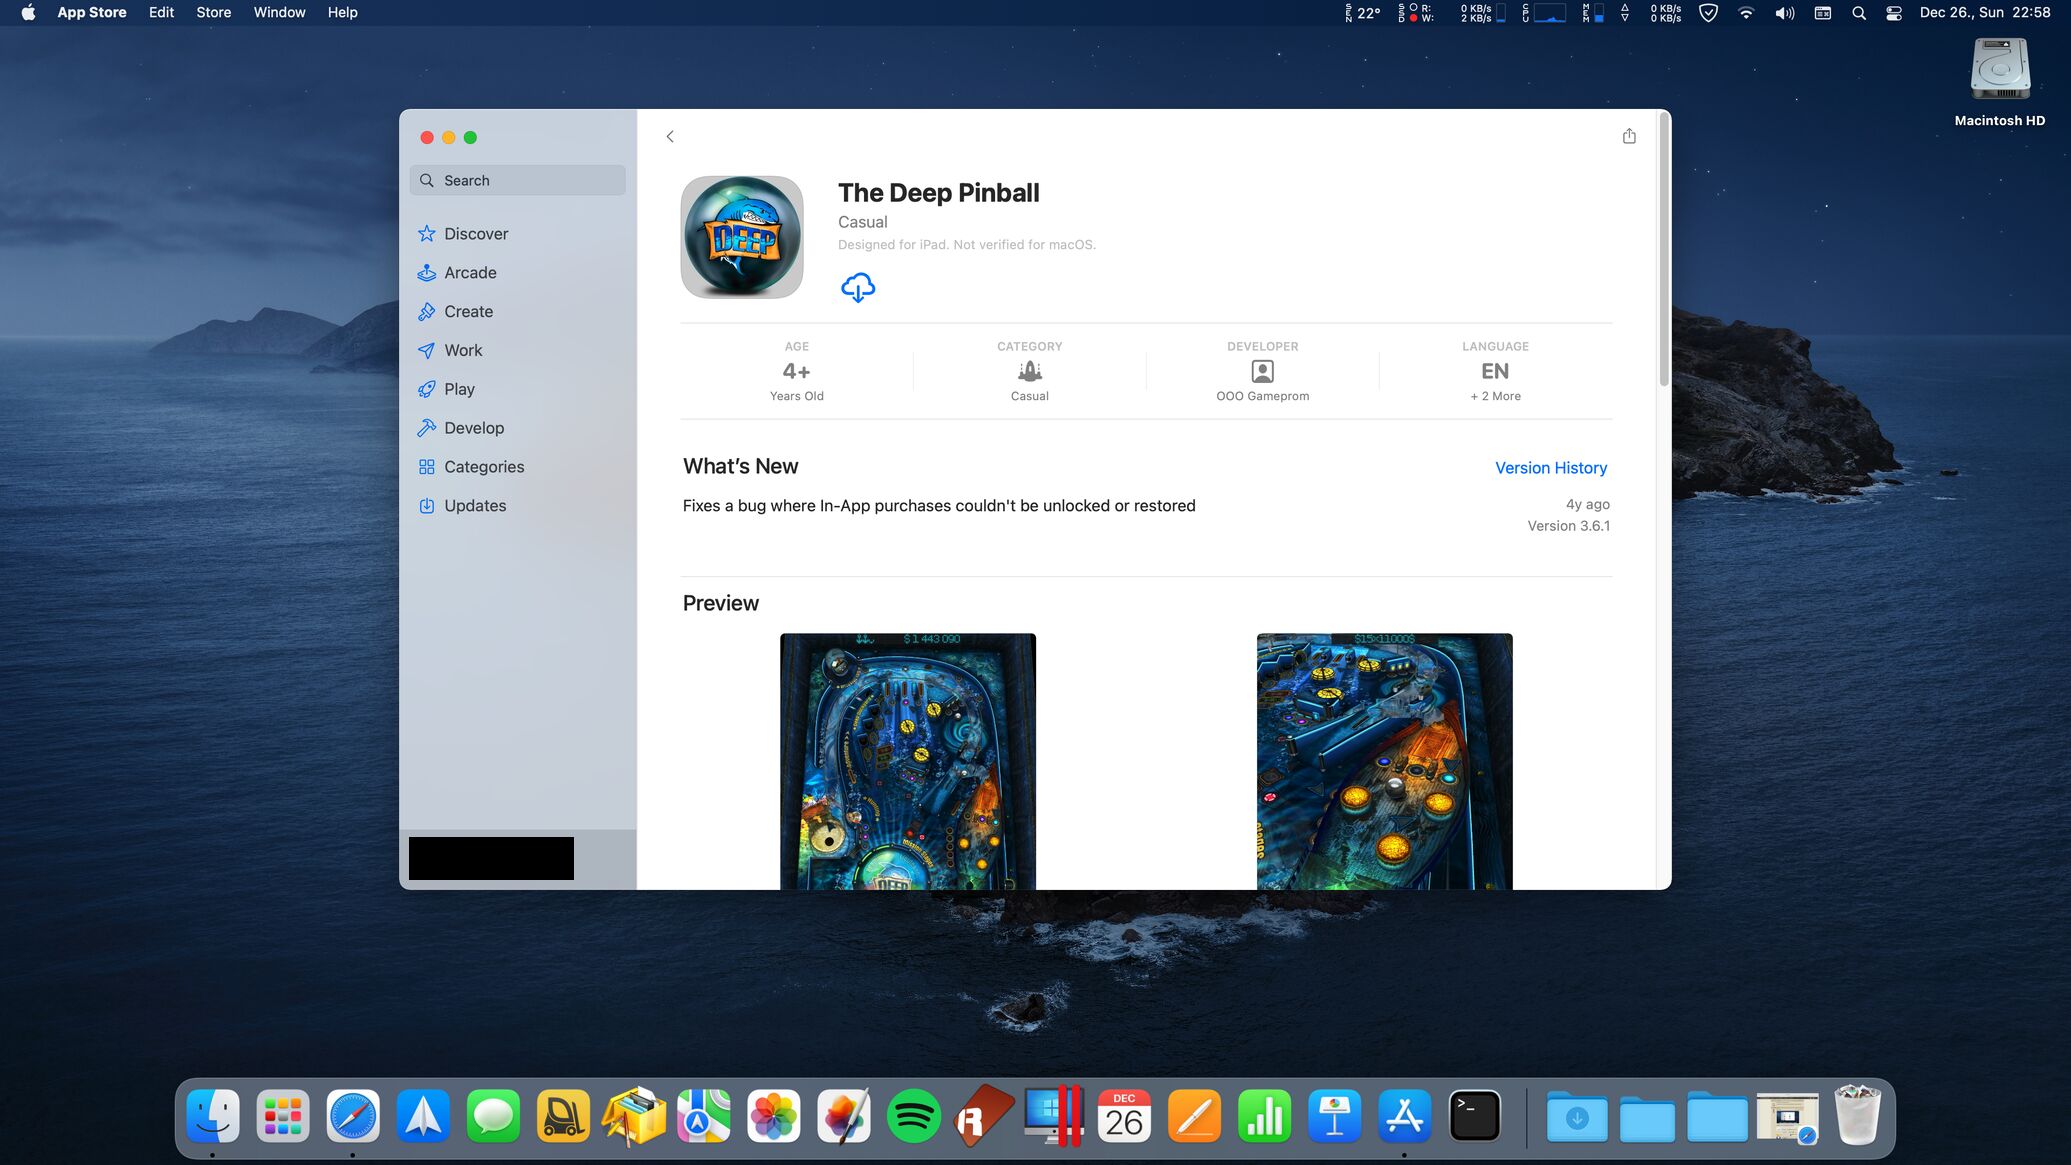Click the Search field in the sidebar

[x=518, y=180]
